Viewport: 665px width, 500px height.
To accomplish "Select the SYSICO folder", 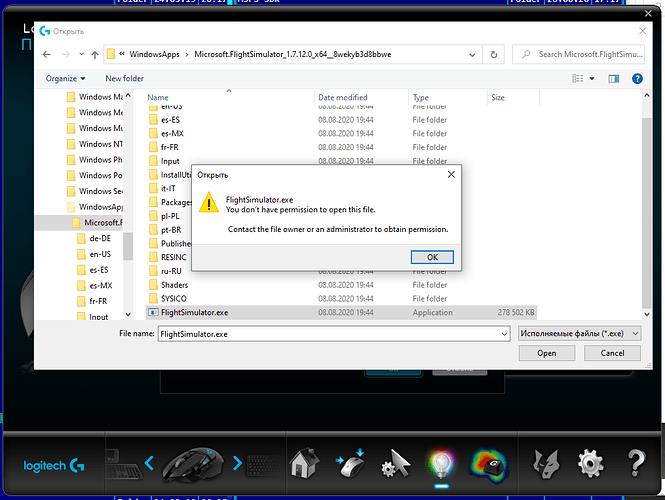I will coord(173,299).
